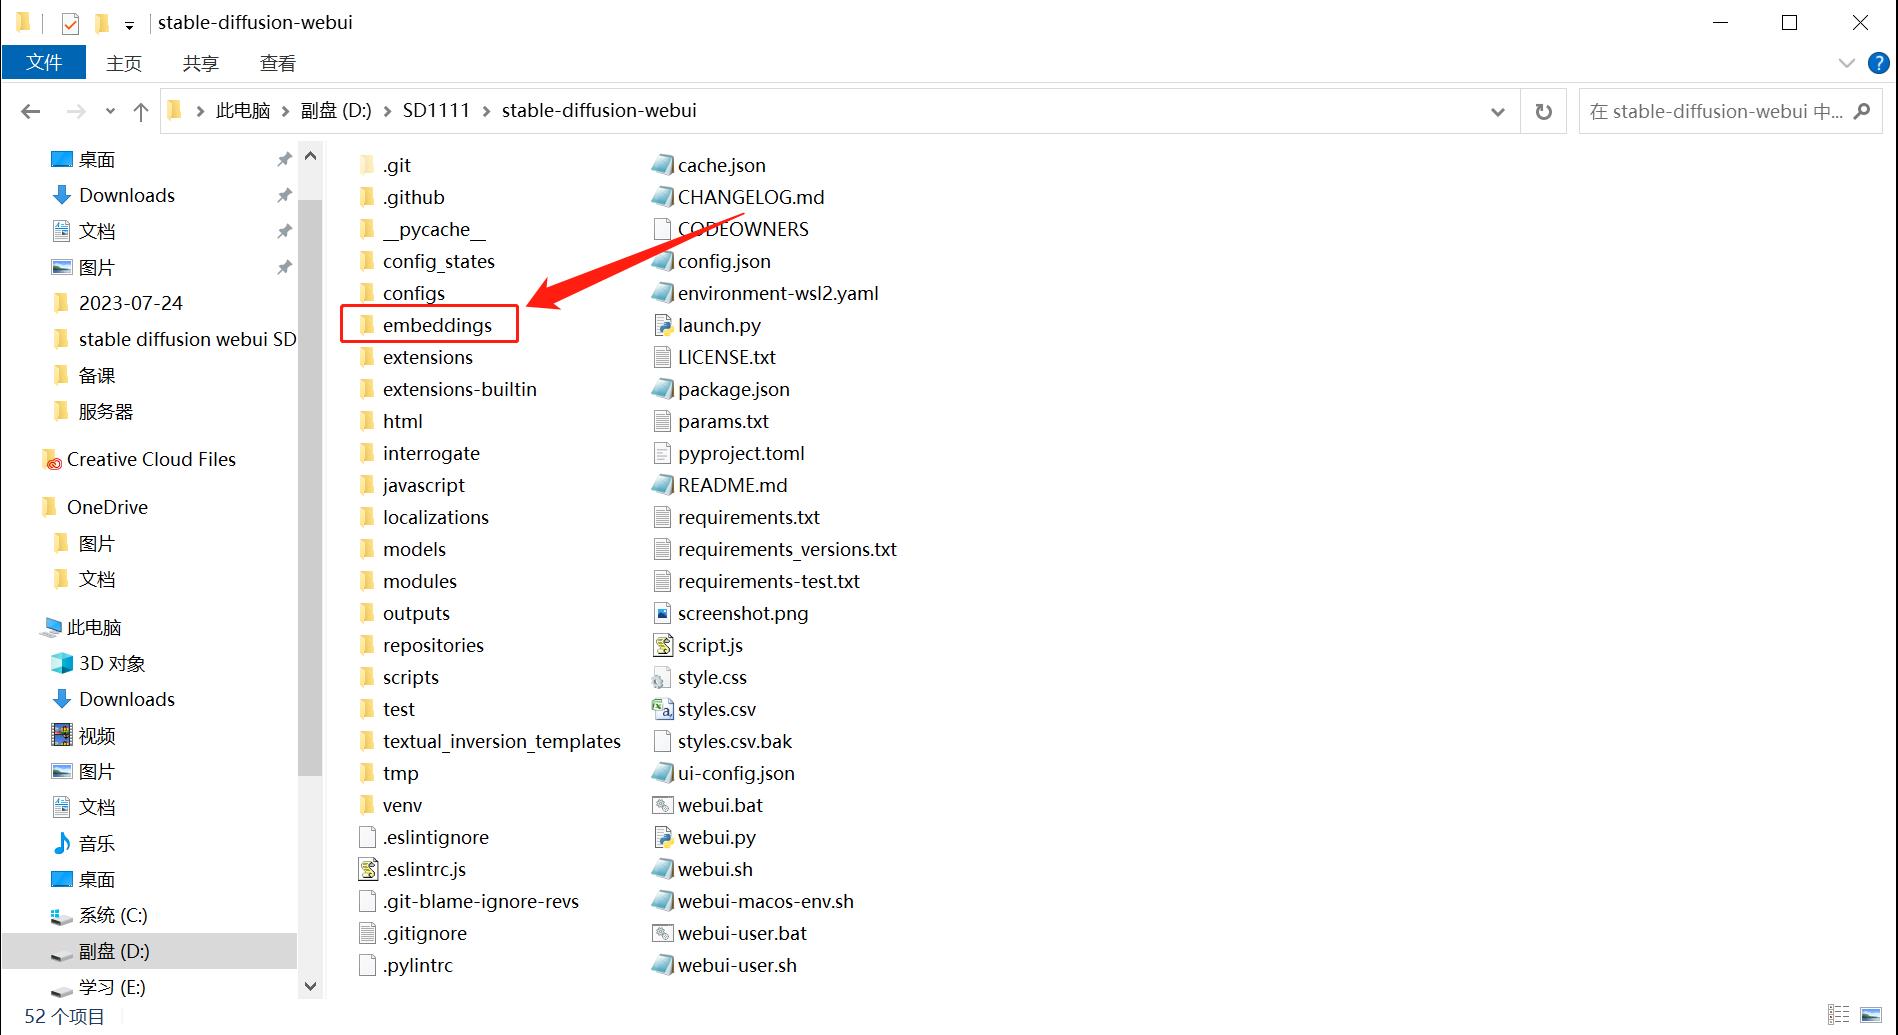The width and height of the screenshot is (1898, 1035).
Task: Expand the chevron after SD1111 in path
Action: click(487, 111)
